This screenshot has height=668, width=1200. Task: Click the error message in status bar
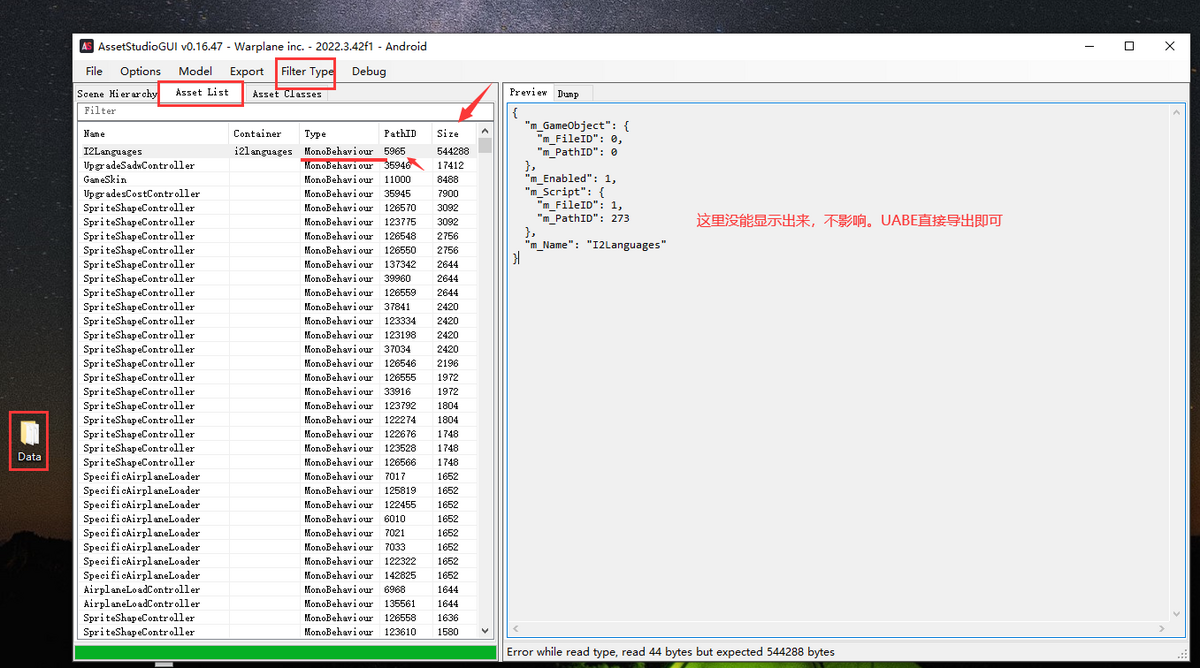(x=671, y=652)
